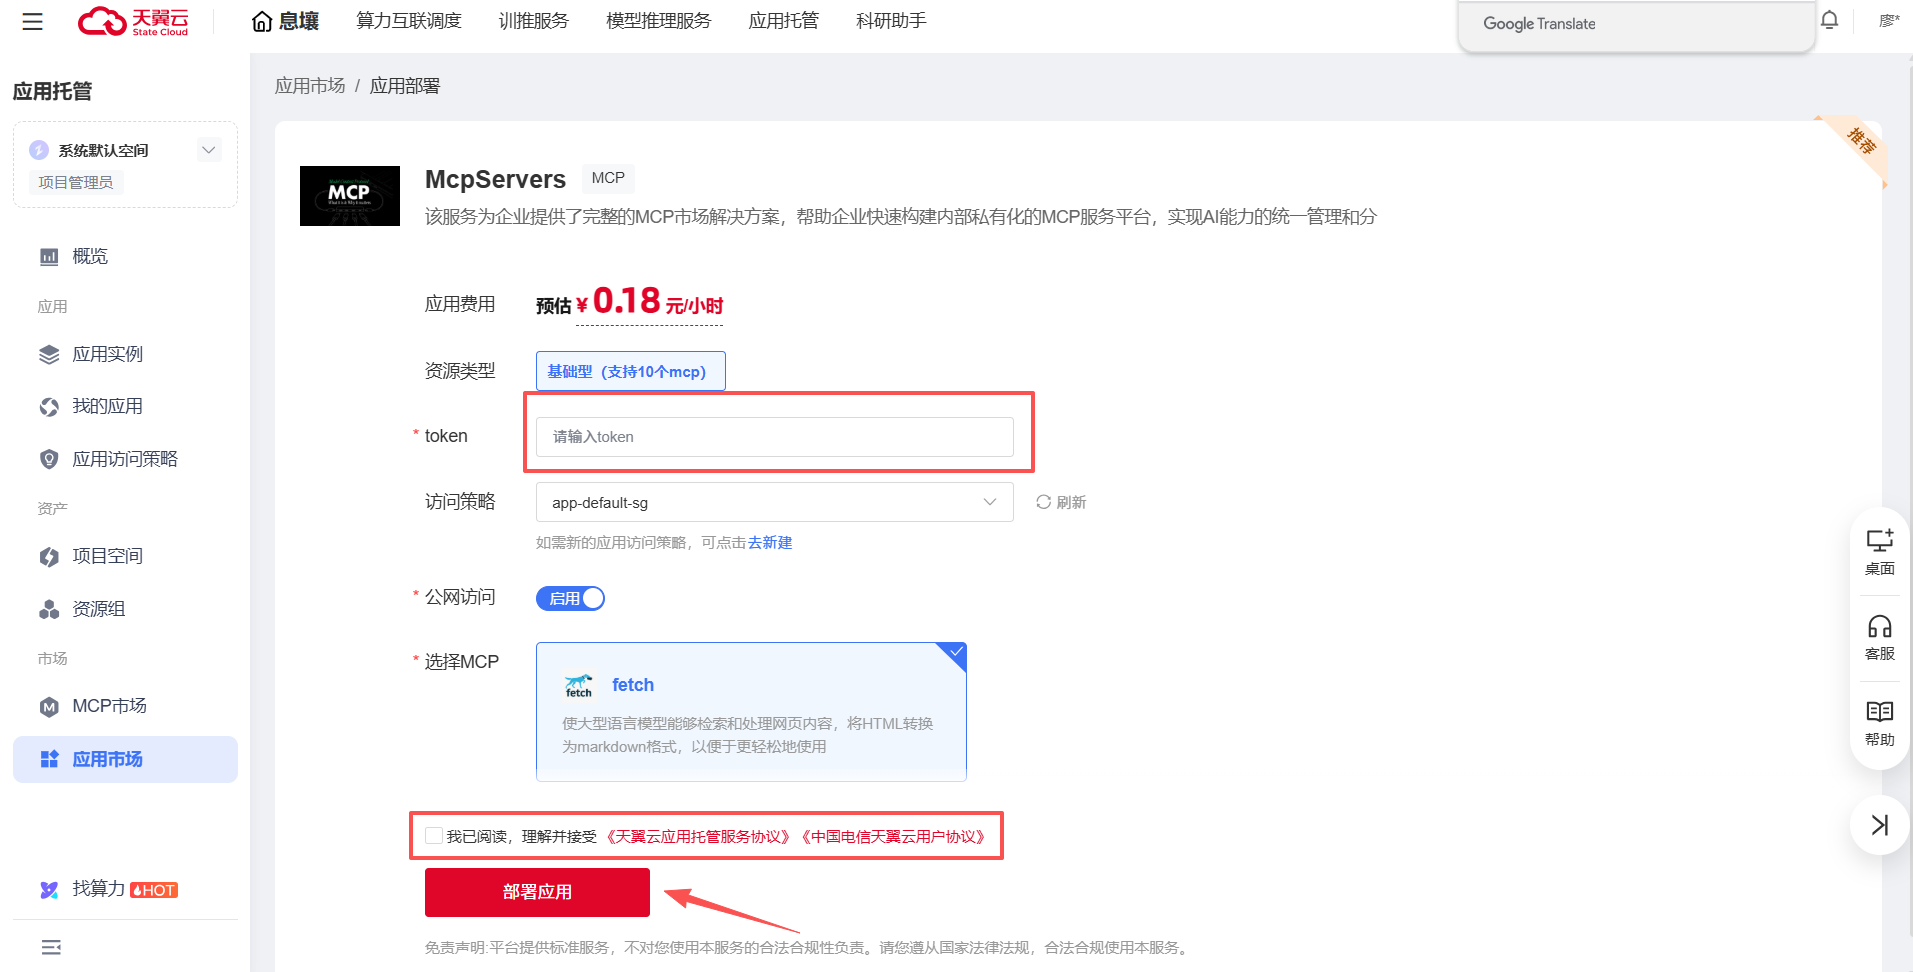Click the 系统默认空间 workspace icon
1913x972 pixels.
(x=39, y=150)
